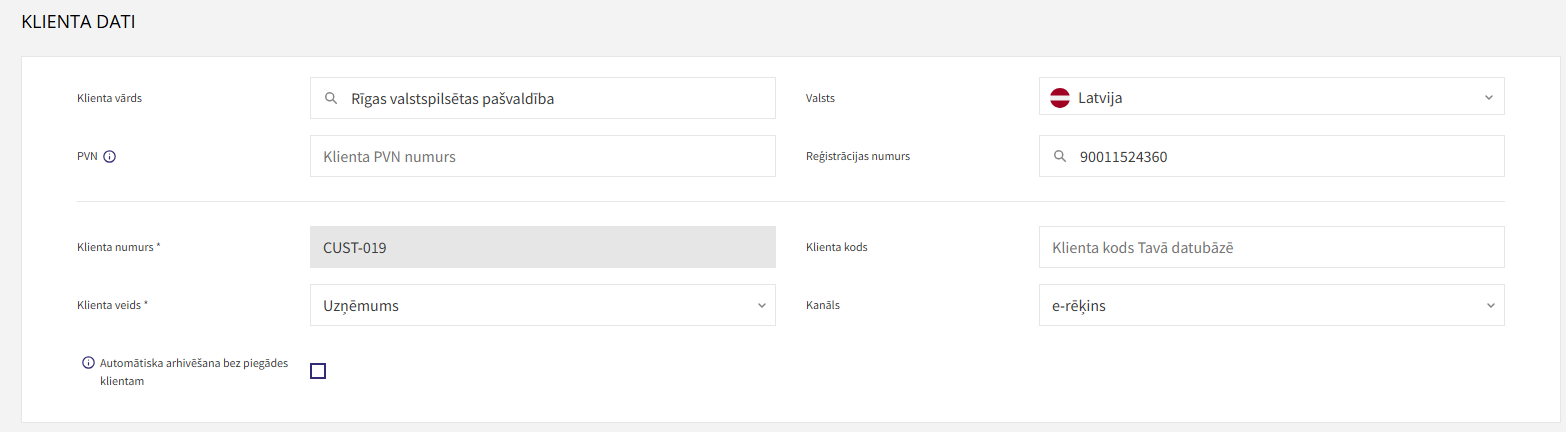Click the Reģistrācijas numurs label
Viewport: 1566px width, 432px height.
point(858,156)
